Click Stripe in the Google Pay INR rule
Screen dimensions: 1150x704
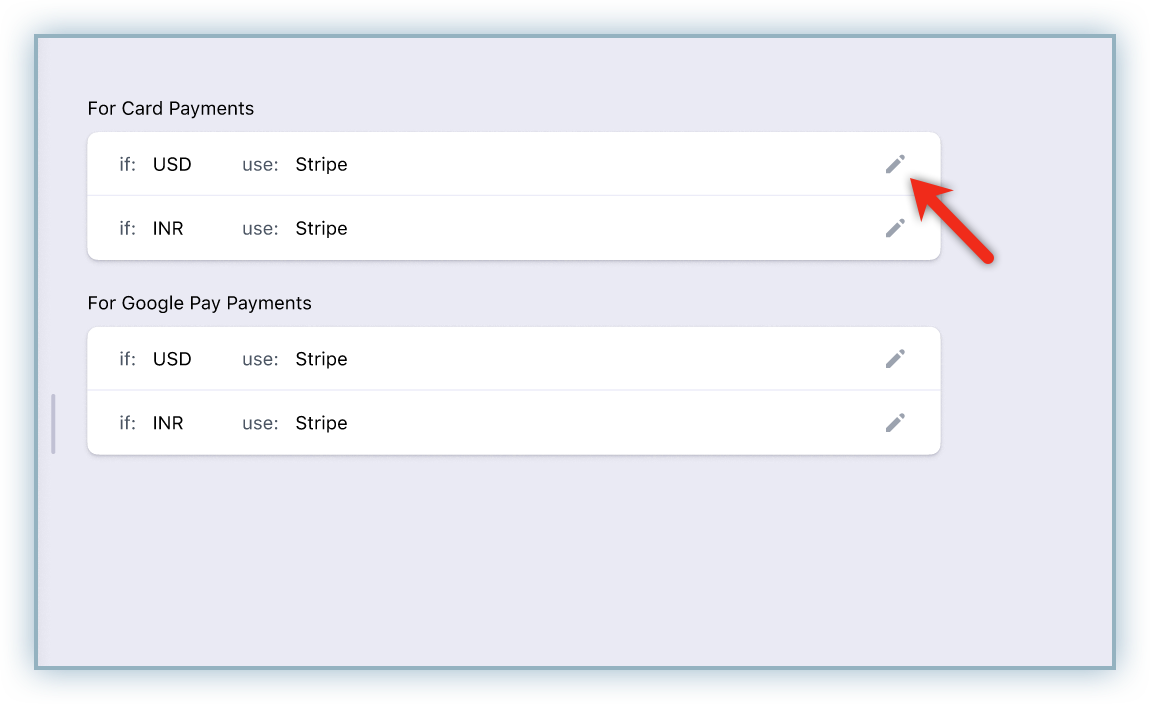(321, 423)
